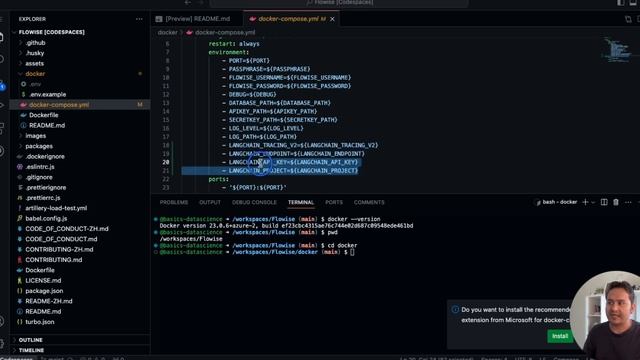Open the .gitignore file
640x360 pixels.
click(39, 177)
